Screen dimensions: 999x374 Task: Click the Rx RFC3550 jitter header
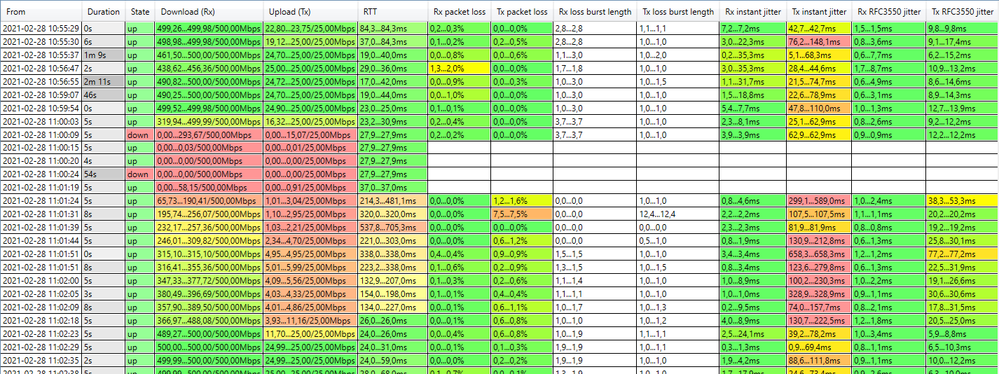point(889,11)
